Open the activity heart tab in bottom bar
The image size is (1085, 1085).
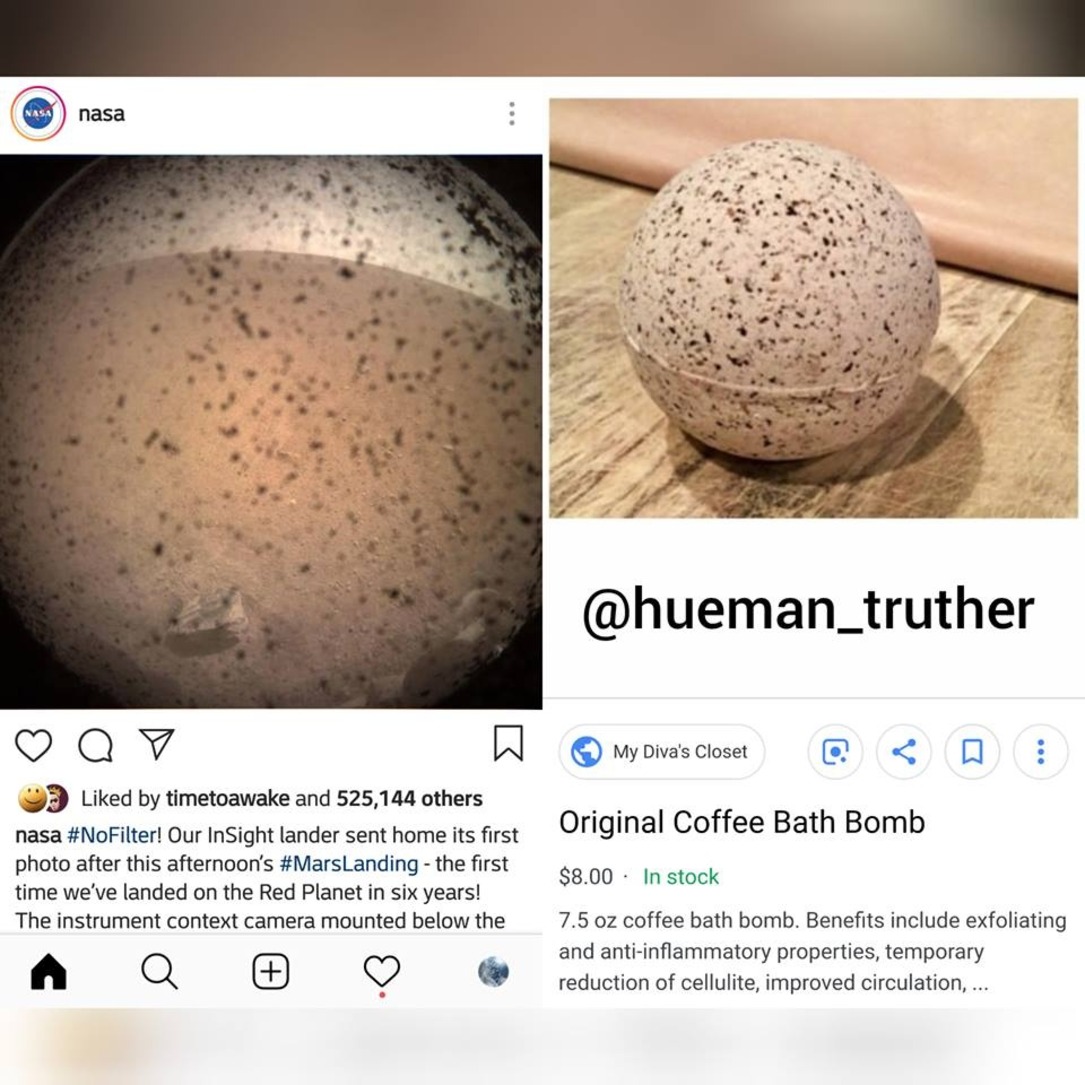382,972
